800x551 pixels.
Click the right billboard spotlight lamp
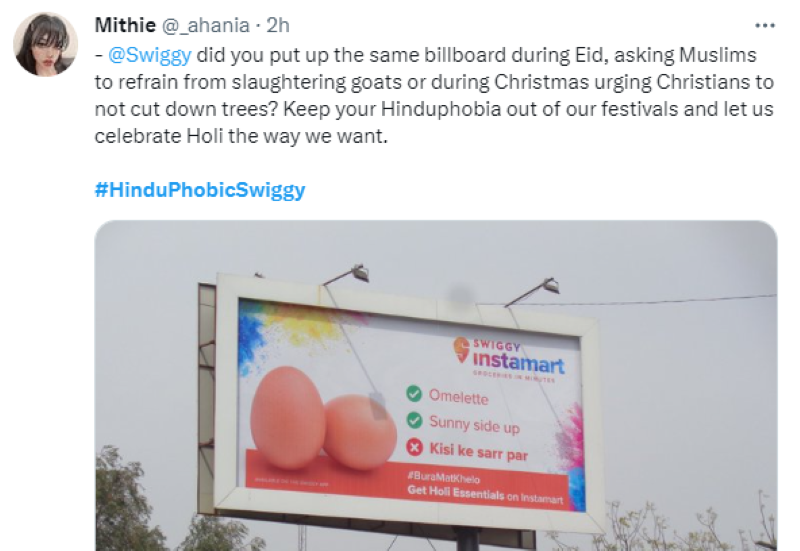[551, 285]
